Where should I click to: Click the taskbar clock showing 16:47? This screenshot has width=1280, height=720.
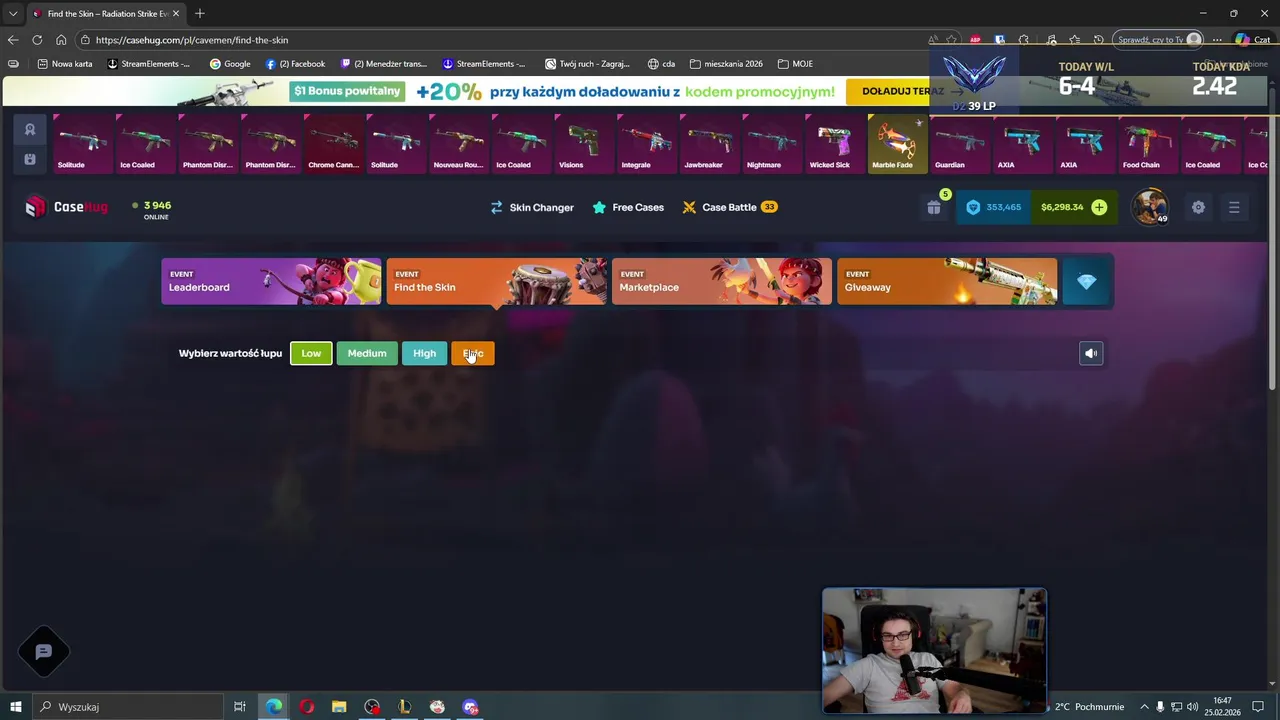[x=1222, y=707]
